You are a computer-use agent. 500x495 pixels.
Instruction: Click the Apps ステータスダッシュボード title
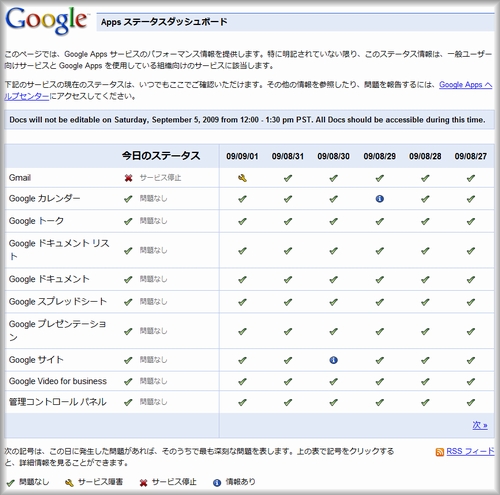coord(164,22)
